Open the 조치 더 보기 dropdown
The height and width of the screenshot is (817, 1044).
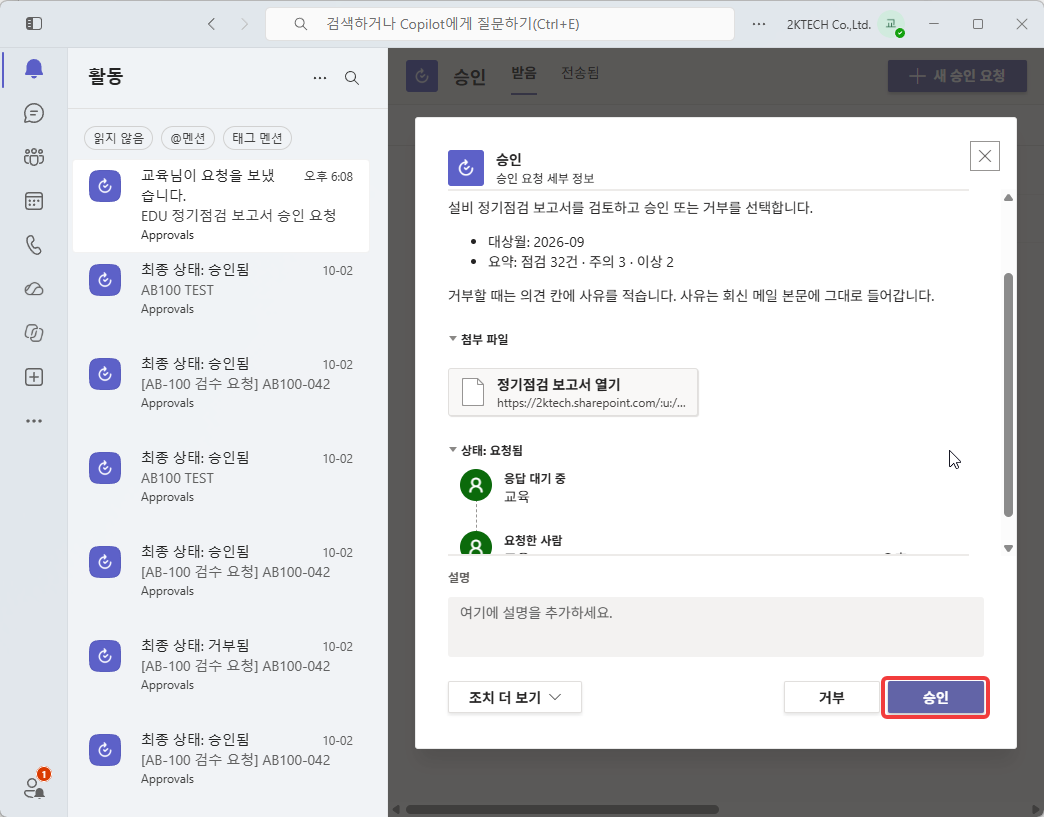(x=515, y=697)
